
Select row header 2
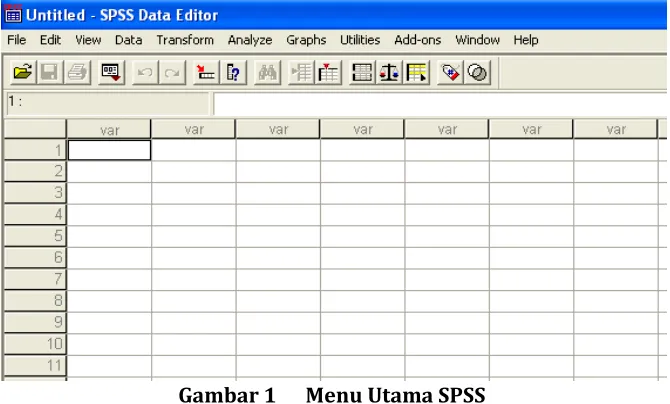click(35, 171)
